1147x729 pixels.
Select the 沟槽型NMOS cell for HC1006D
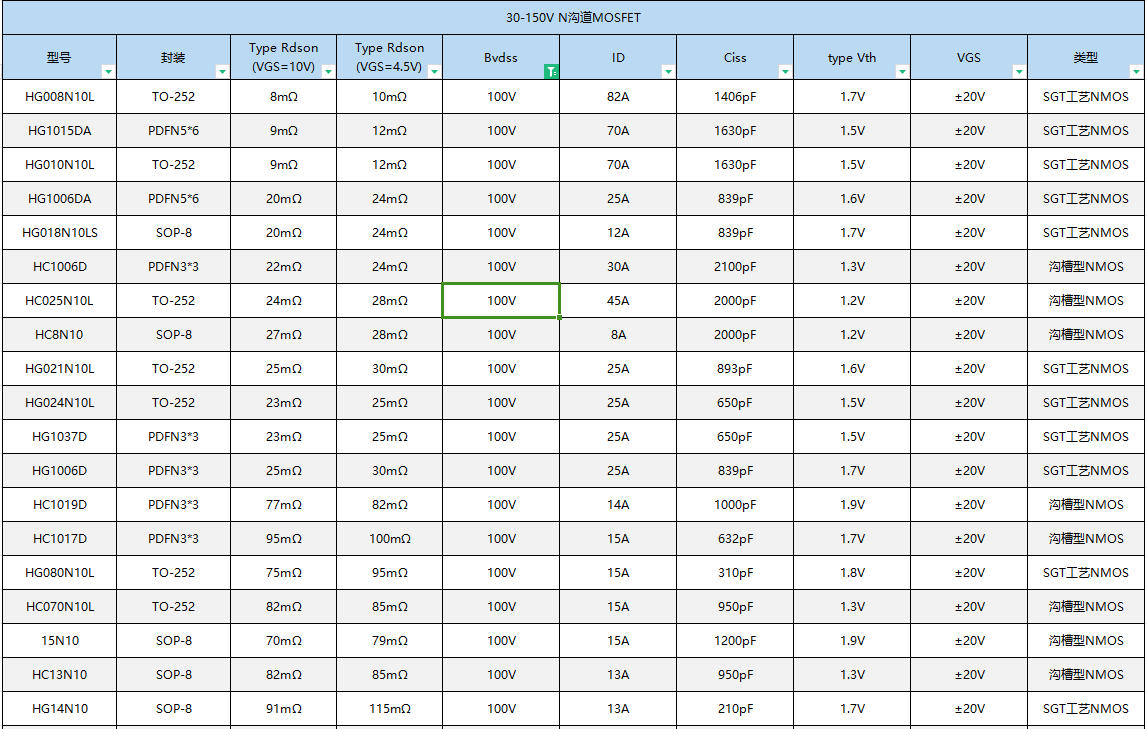tap(1086, 266)
